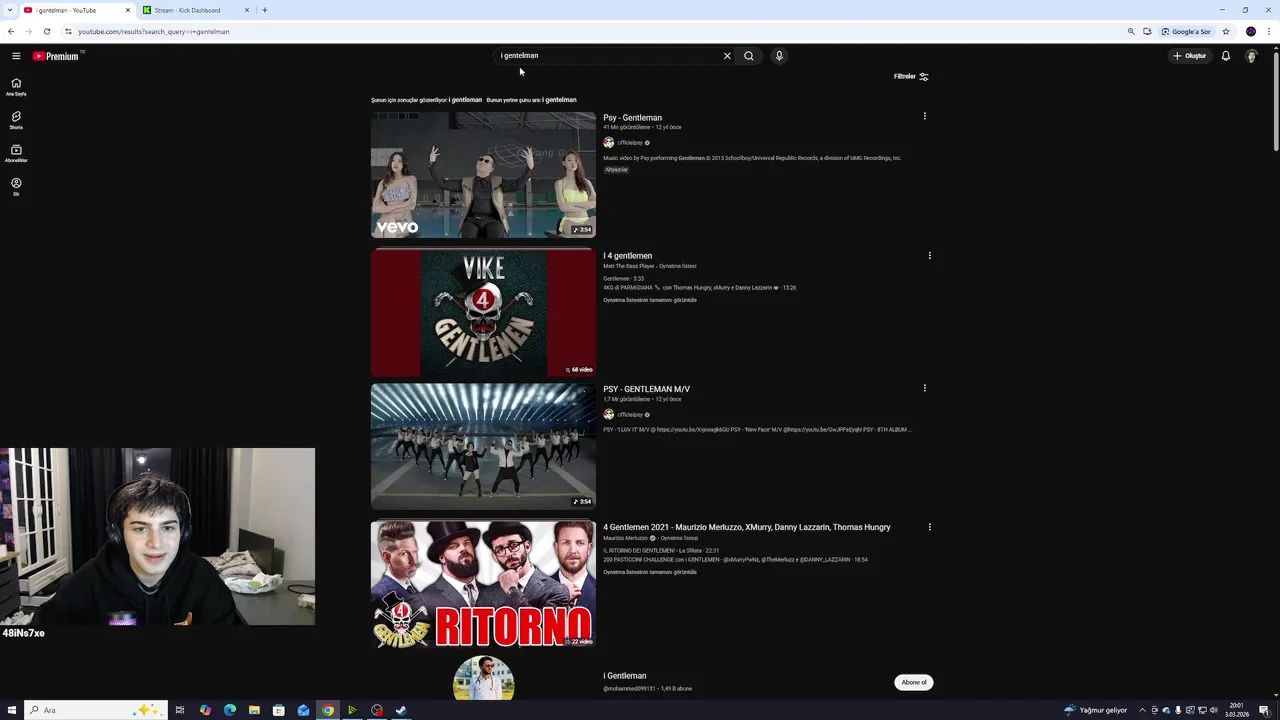Open i Gentleman channel name
The image size is (1280, 720).
point(625,676)
